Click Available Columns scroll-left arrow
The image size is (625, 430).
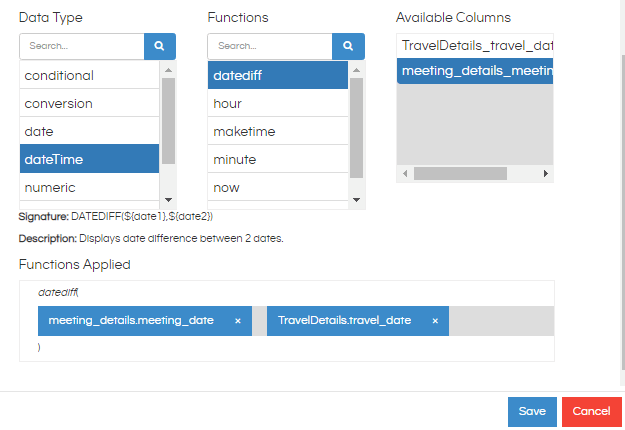click(x=405, y=174)
